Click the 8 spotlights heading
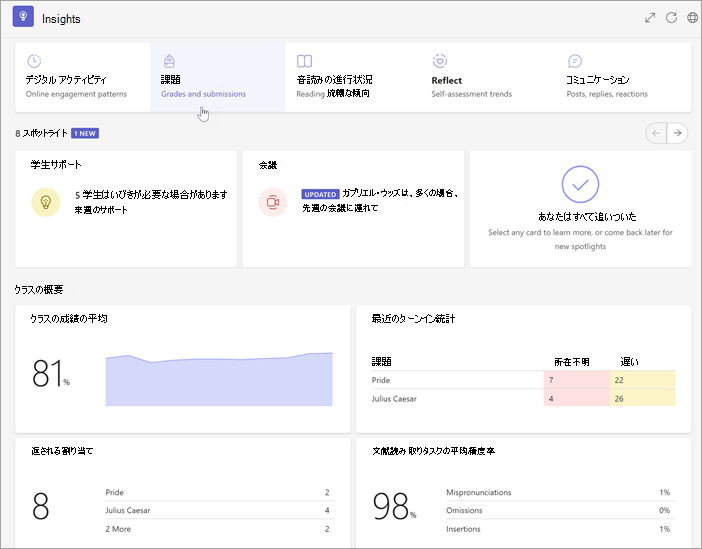Screen dimensions: 702x549 click(x=41, y=133)
